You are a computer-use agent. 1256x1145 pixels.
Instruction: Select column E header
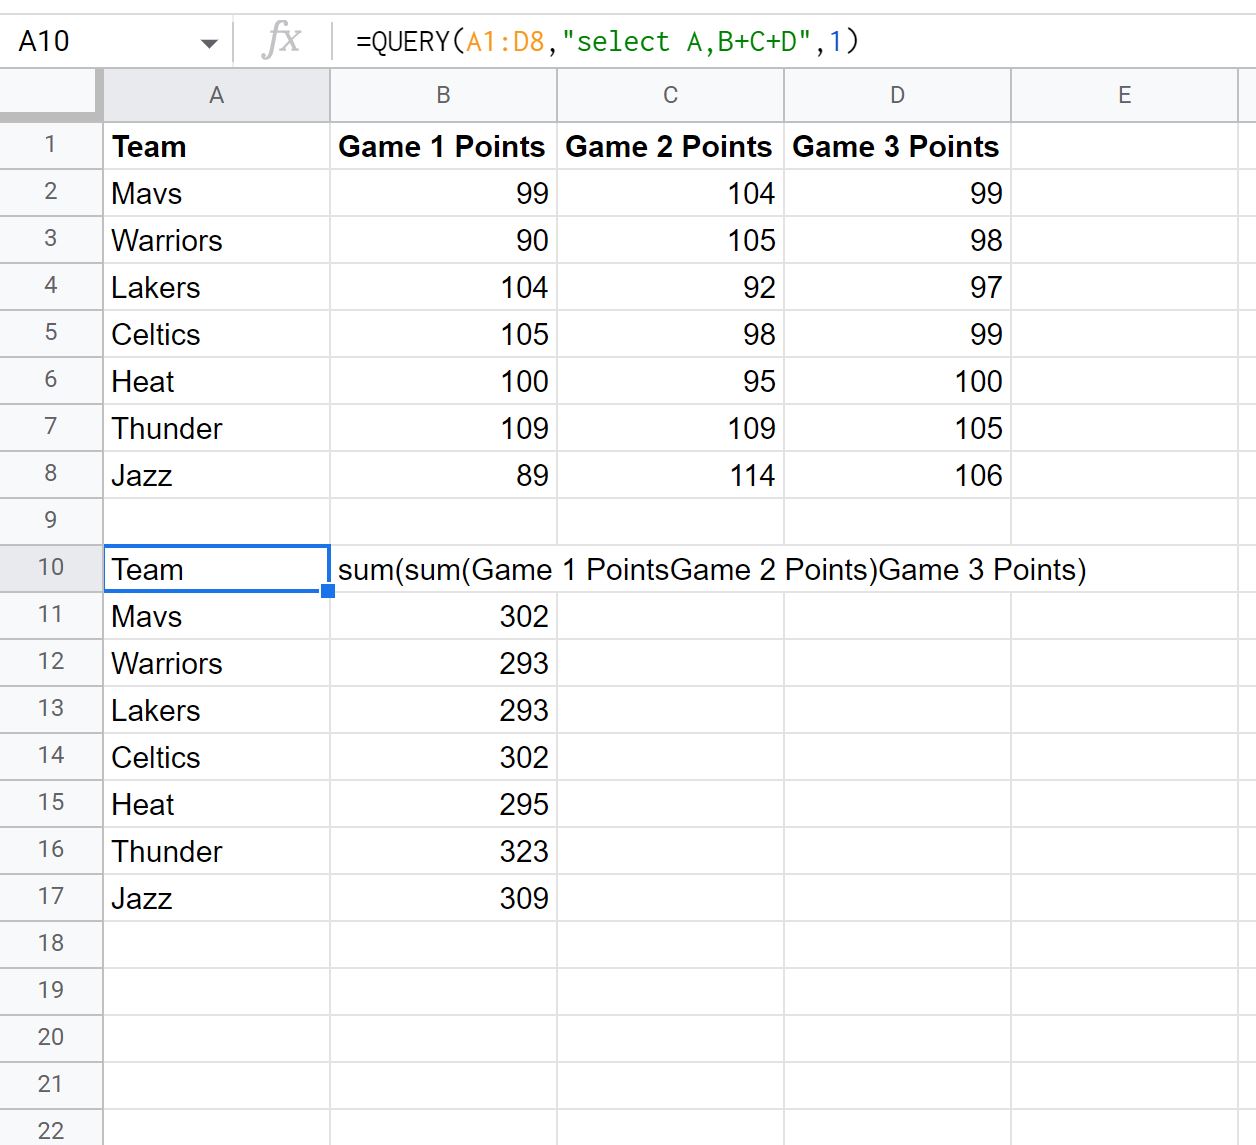coord(1124,95)
